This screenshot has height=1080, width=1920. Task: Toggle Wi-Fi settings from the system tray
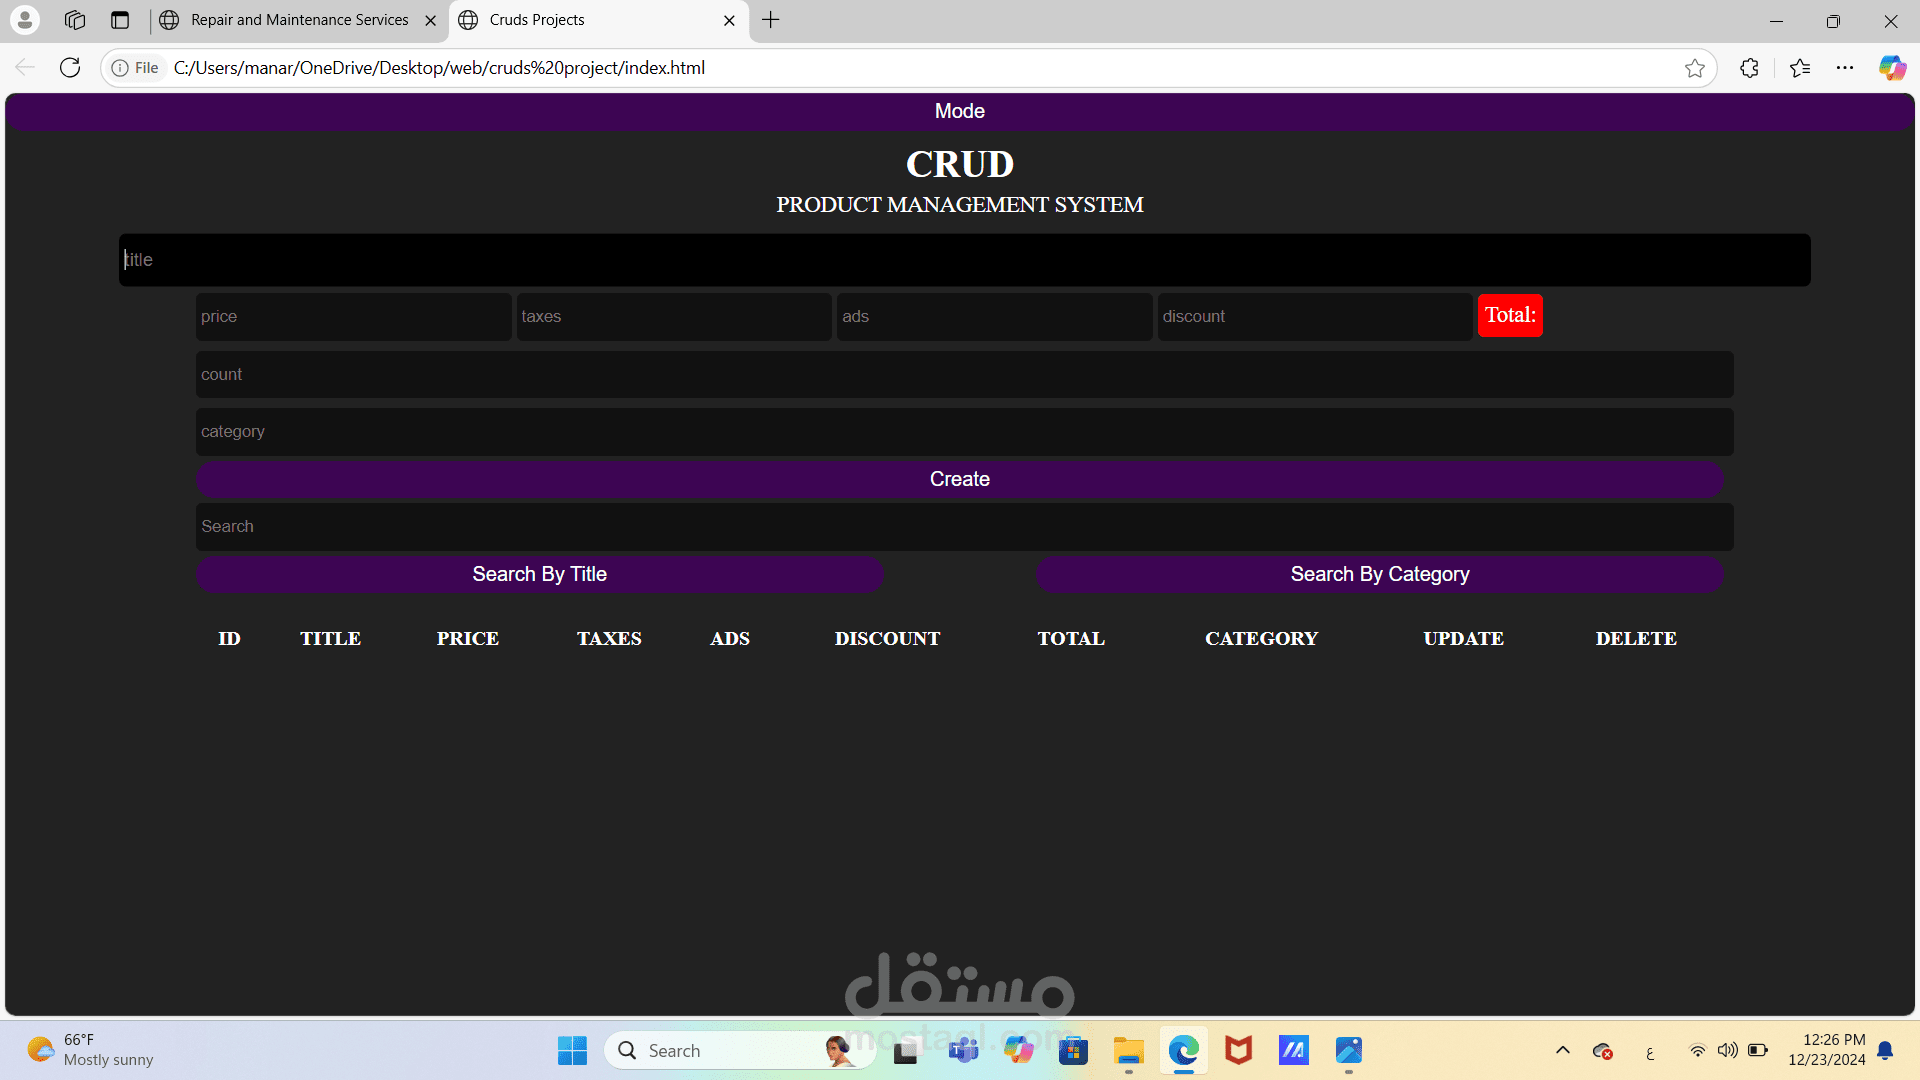click(1697, 1050)
